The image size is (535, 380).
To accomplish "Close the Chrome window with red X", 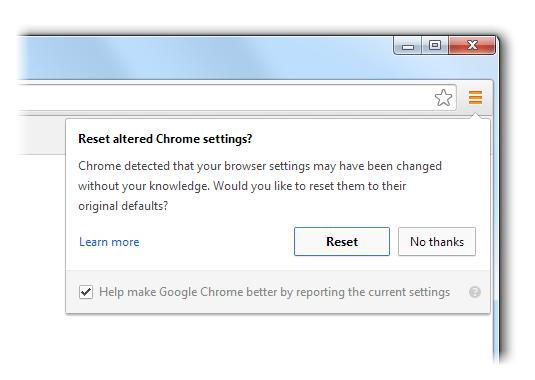I will pos(472,45).
